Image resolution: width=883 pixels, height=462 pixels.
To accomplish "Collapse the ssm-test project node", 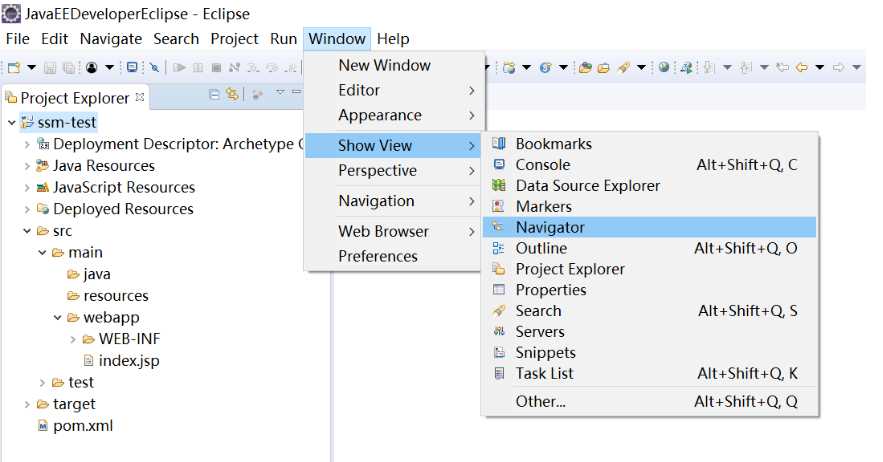I will (12, 122).
